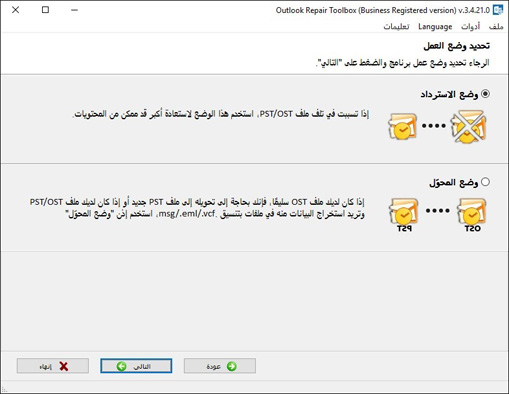Open the أدوات (Tools) menu
The width and height of the screenshot is (509, 394).
coord(470,26)
